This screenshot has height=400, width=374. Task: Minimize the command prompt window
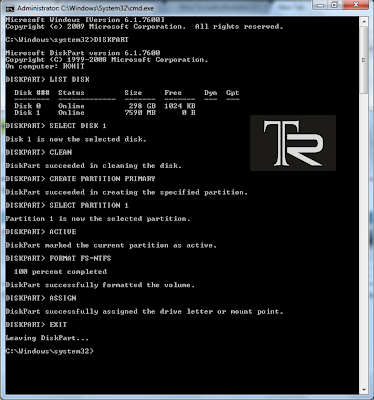point(320,5)
